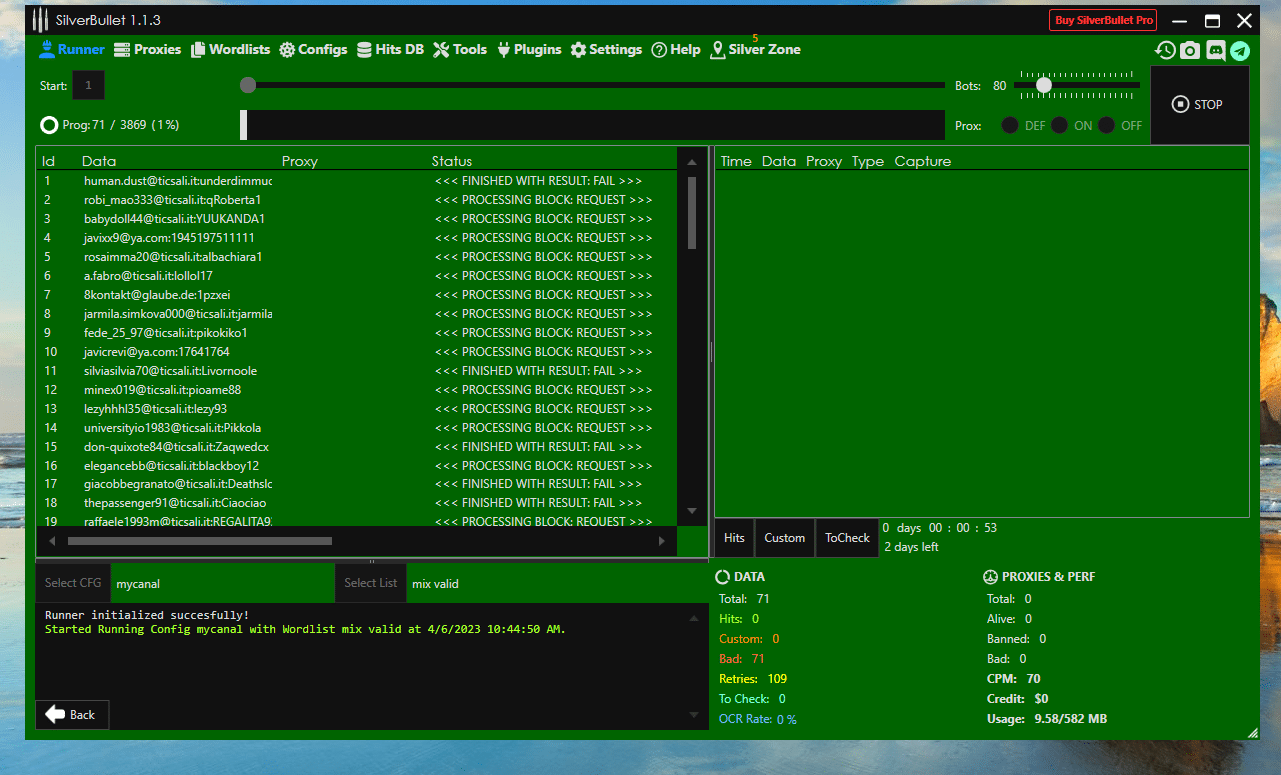
Task: Click the Select CFG button
Action: pos(73,583)
